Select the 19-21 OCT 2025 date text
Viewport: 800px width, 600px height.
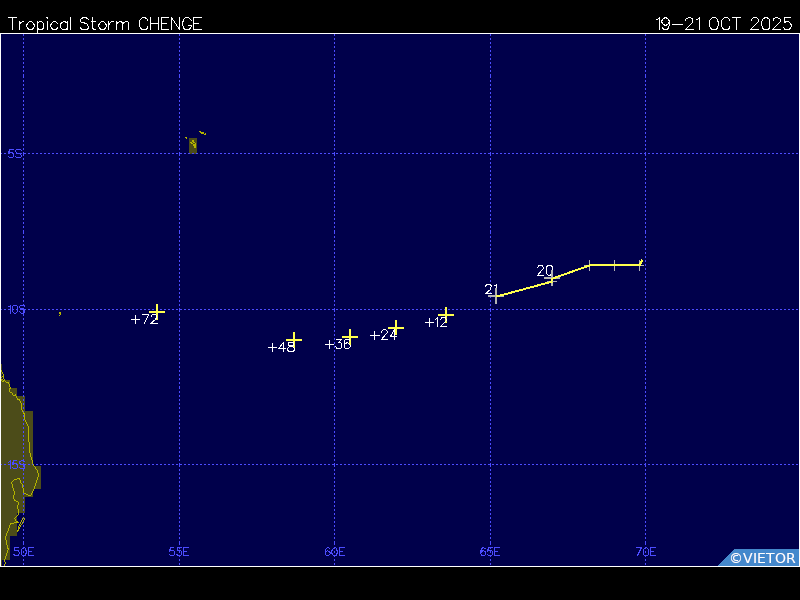coord(724,24)
